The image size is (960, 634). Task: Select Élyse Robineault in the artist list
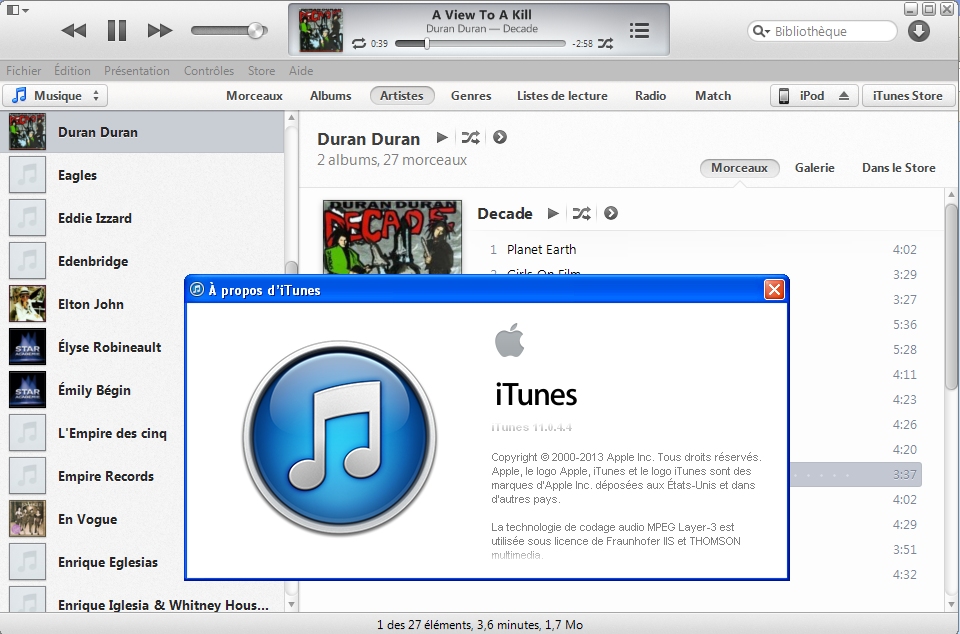pos(92,347)
